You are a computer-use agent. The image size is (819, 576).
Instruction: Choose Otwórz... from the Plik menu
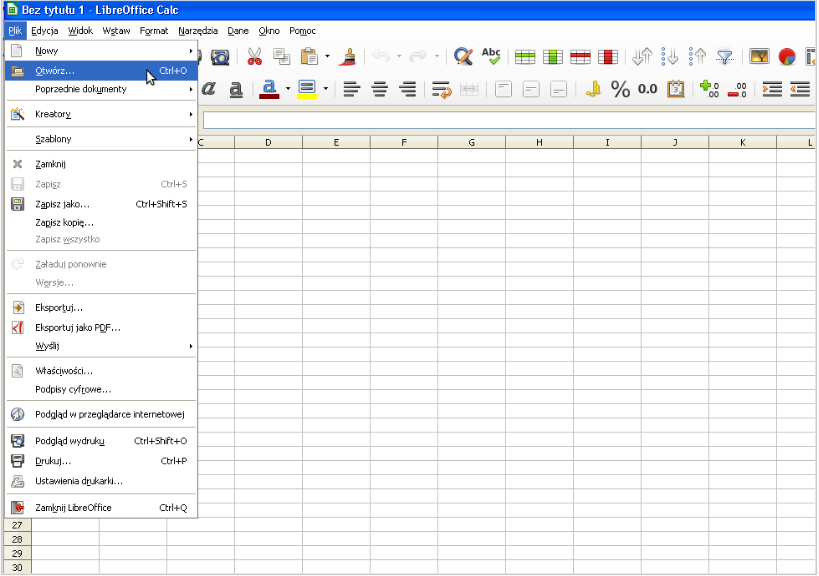coord(101,71)
